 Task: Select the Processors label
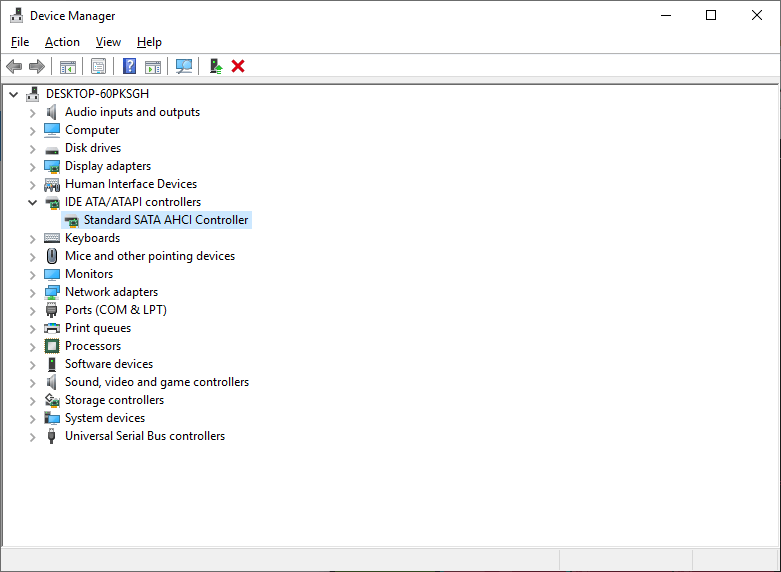coord(93,346)
